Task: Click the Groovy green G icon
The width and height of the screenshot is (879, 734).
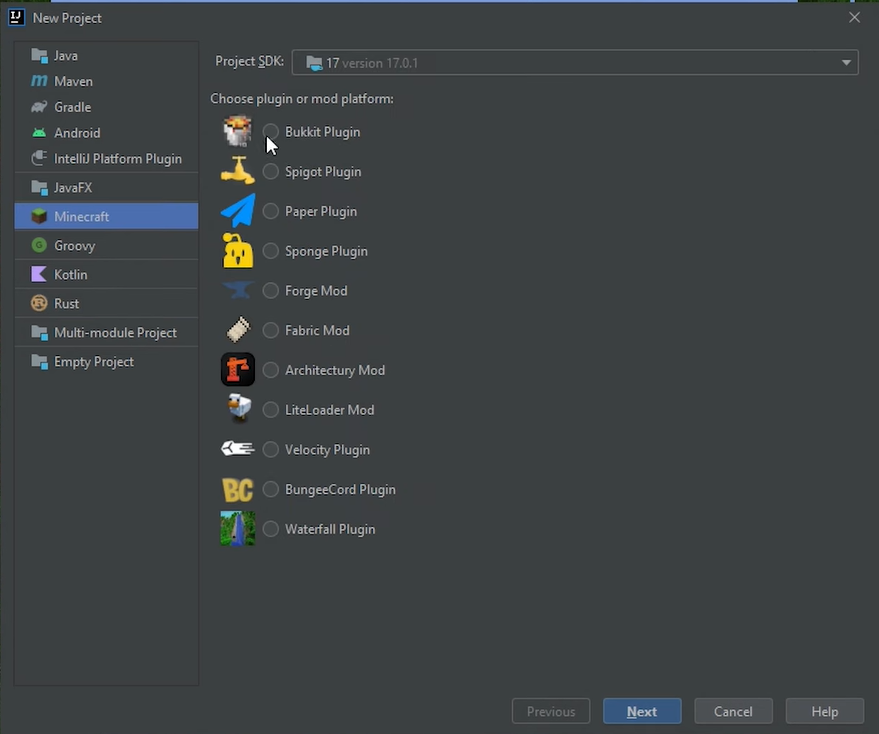Action: 39,246
